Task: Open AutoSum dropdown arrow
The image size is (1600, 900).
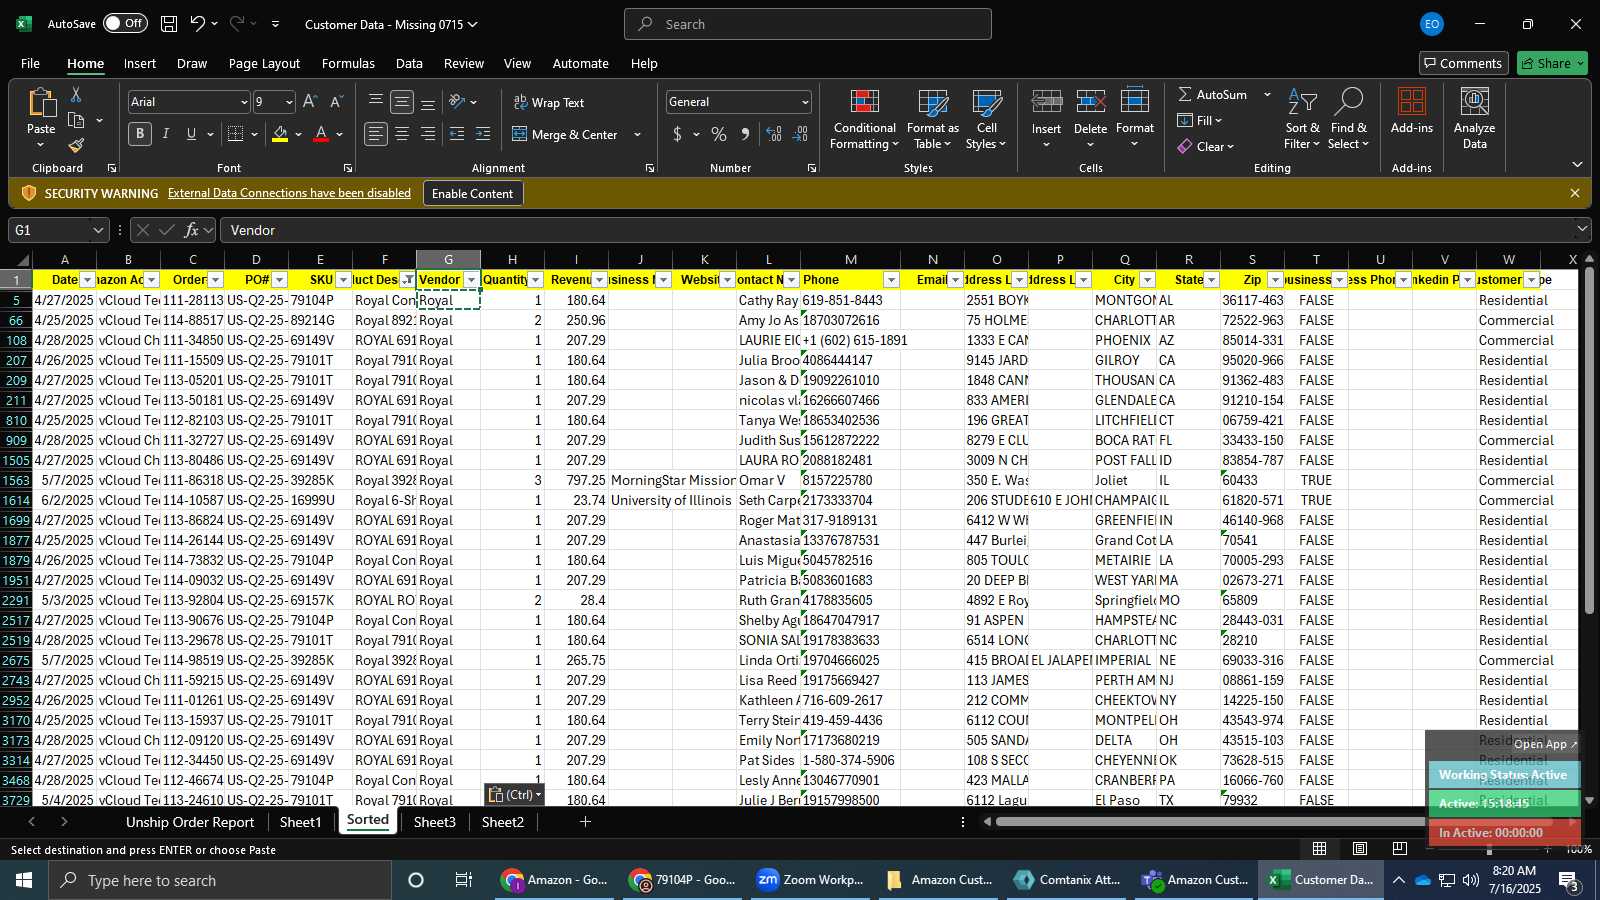Action: pyautogui.click(x=1267, y=94)
